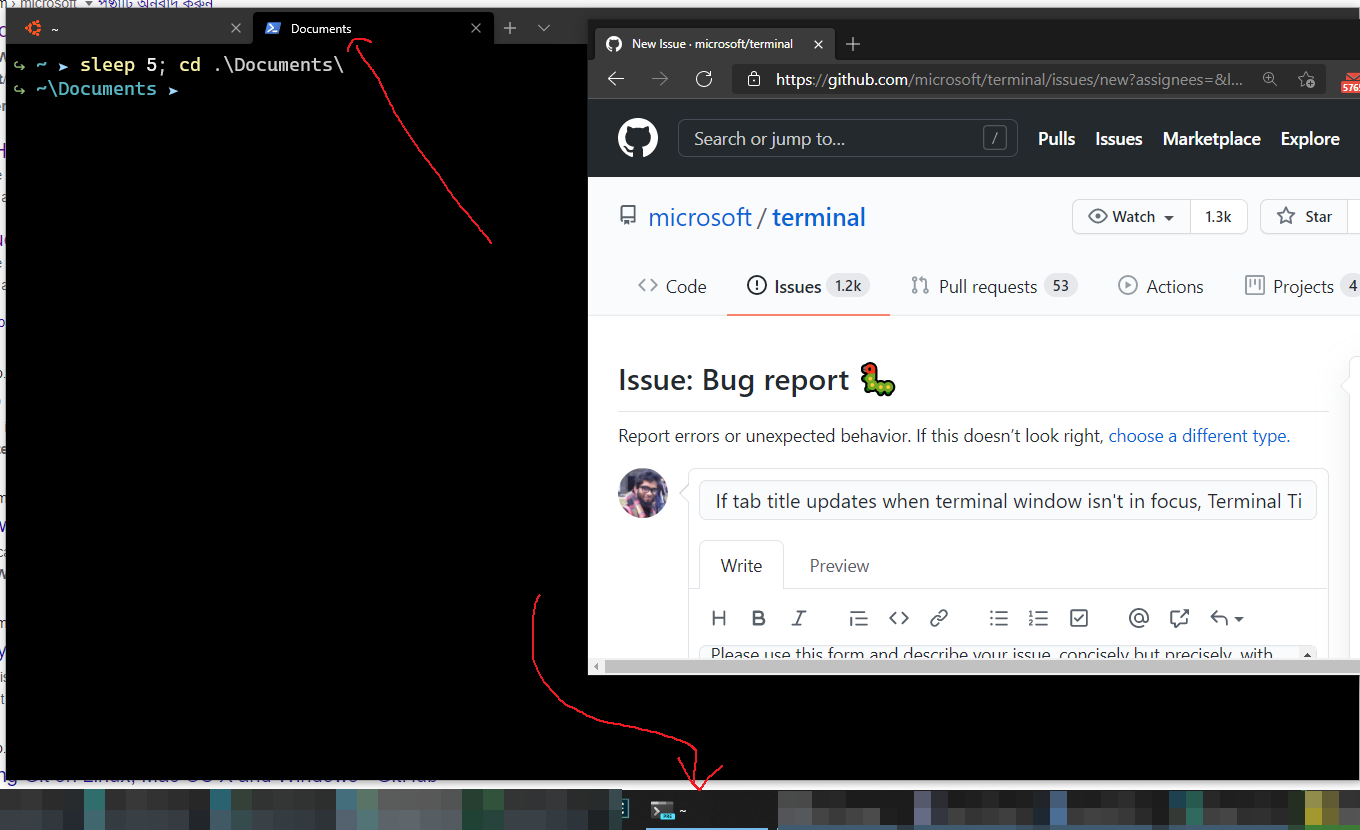The width and height of the screenshot is (1360, 830).
Task: Open Explore in GitHub header
Action: tap(1310, 139)
